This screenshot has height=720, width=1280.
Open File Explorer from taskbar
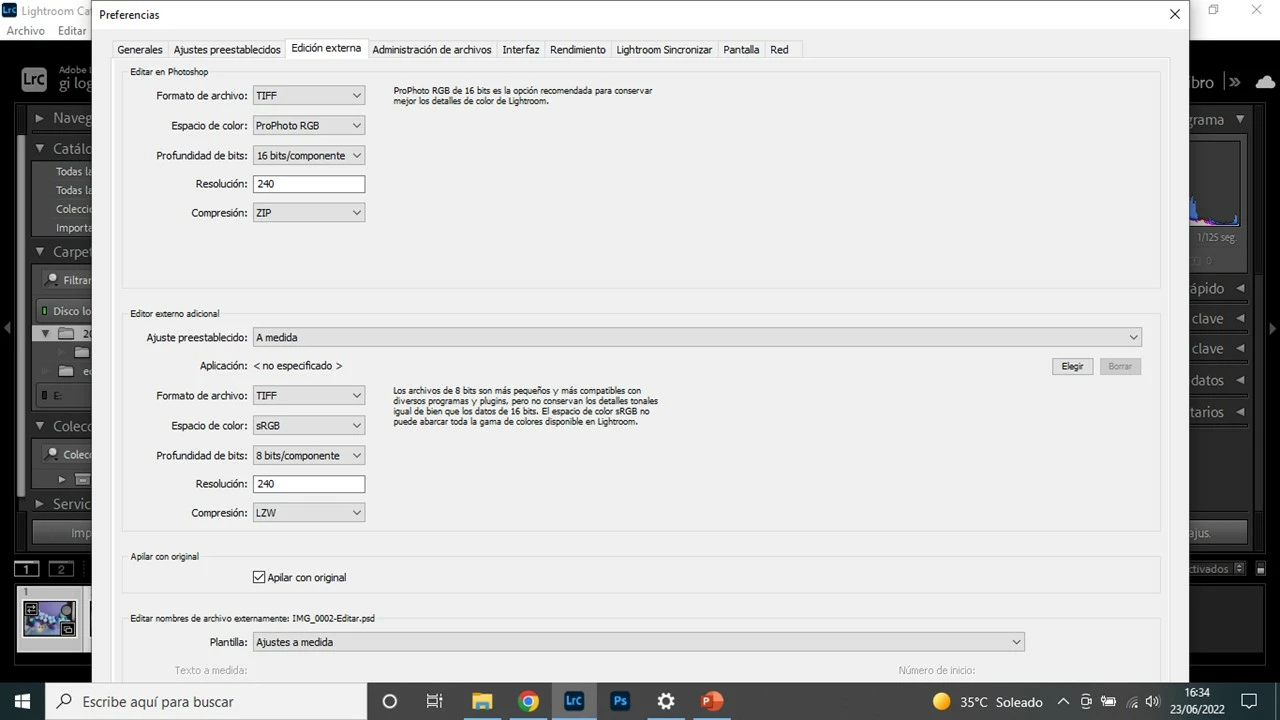point(481,701)
